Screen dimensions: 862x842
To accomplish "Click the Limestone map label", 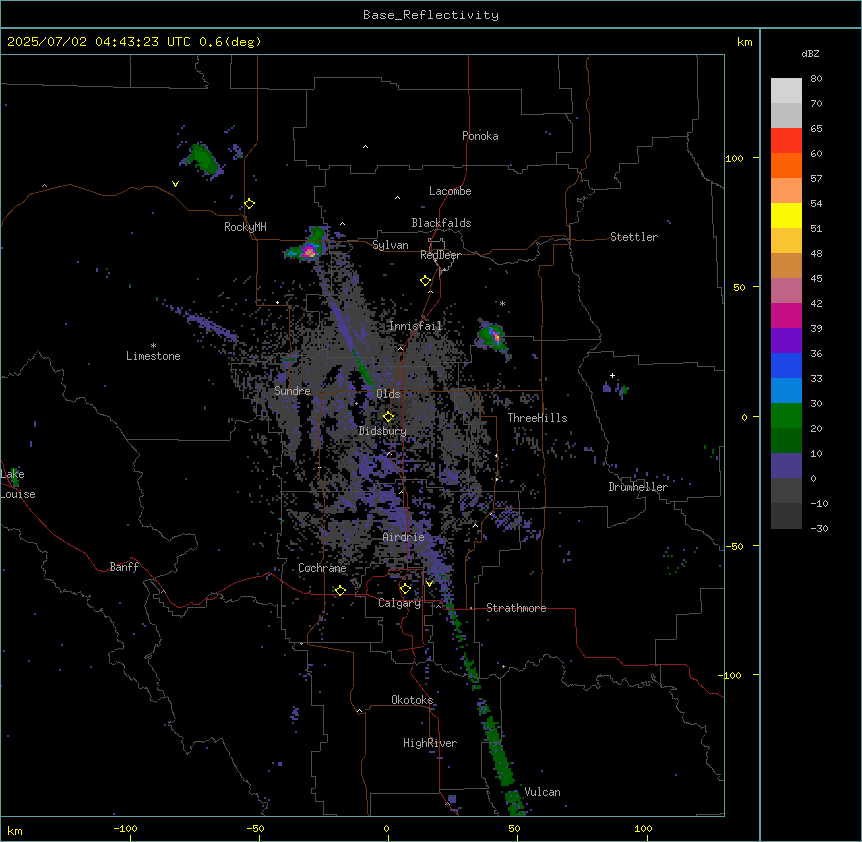I will 153,356.
